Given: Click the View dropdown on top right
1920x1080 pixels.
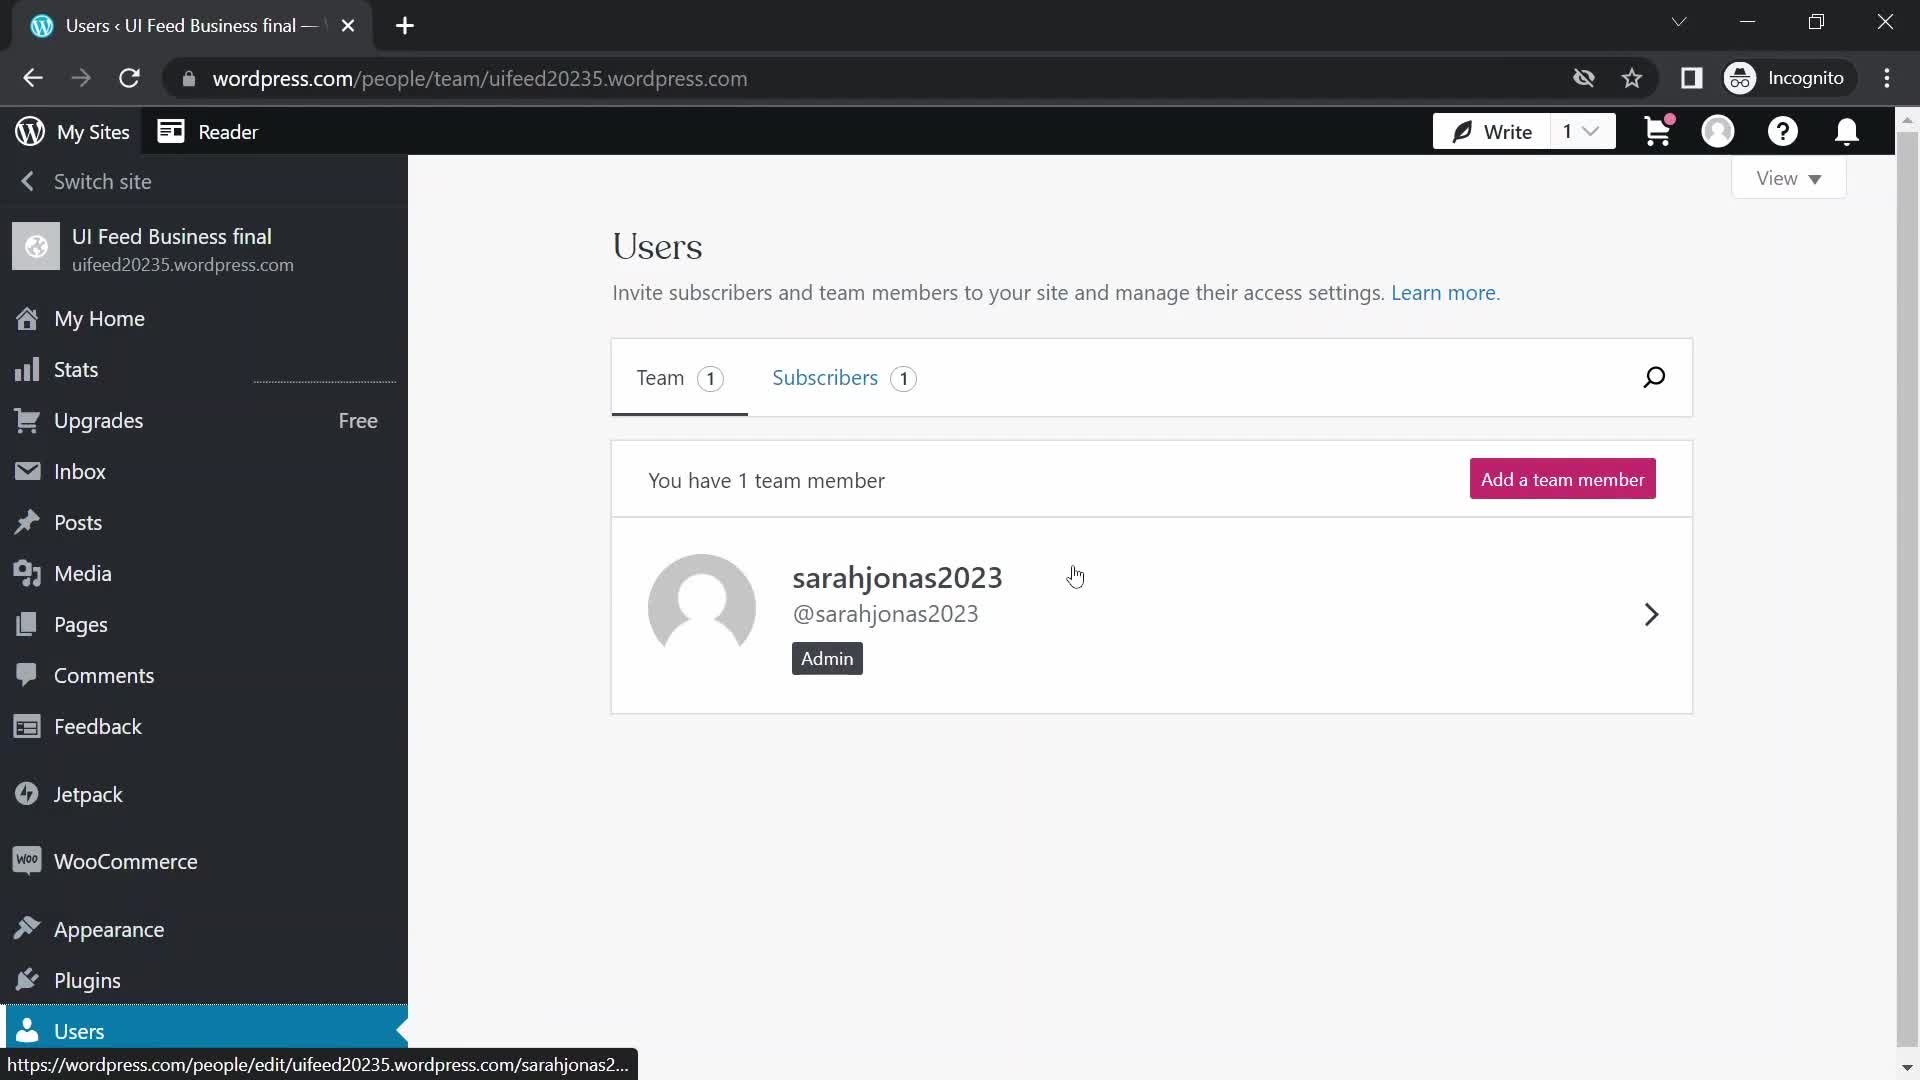Looking at the screenshot, I should [1789, 178].
